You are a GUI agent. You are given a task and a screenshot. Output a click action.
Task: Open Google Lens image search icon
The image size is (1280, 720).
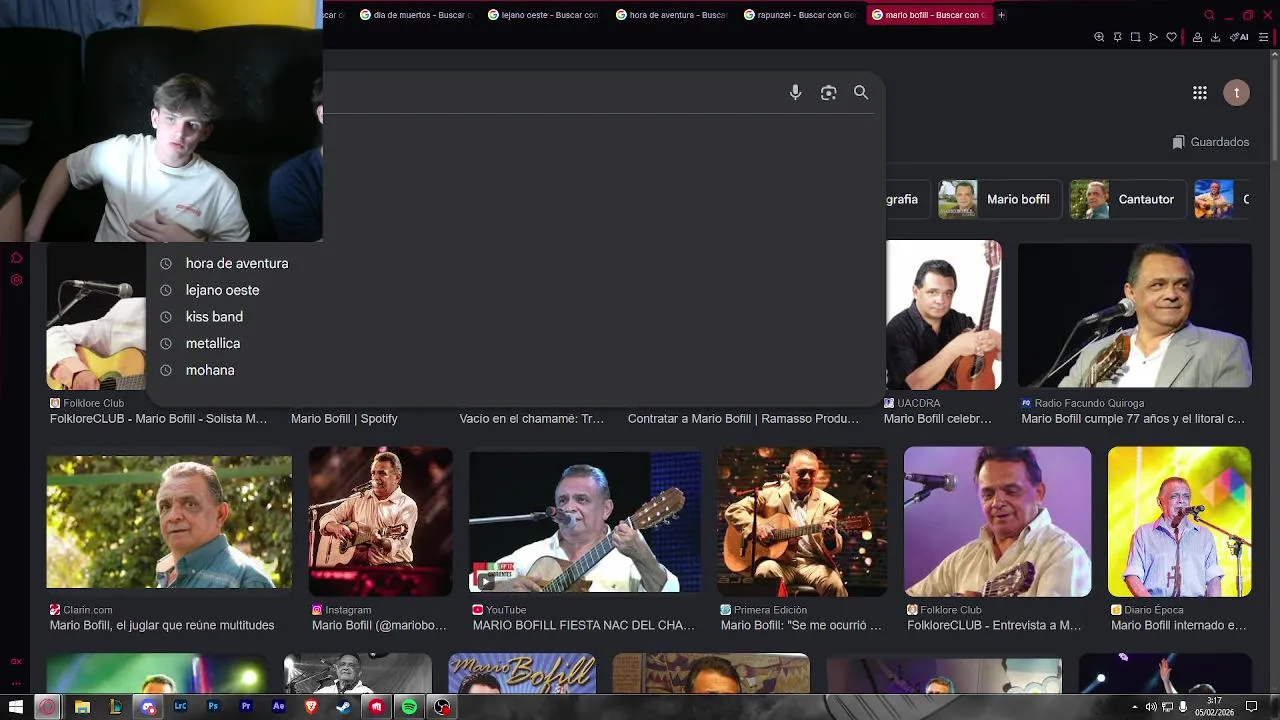click(828, 92)
